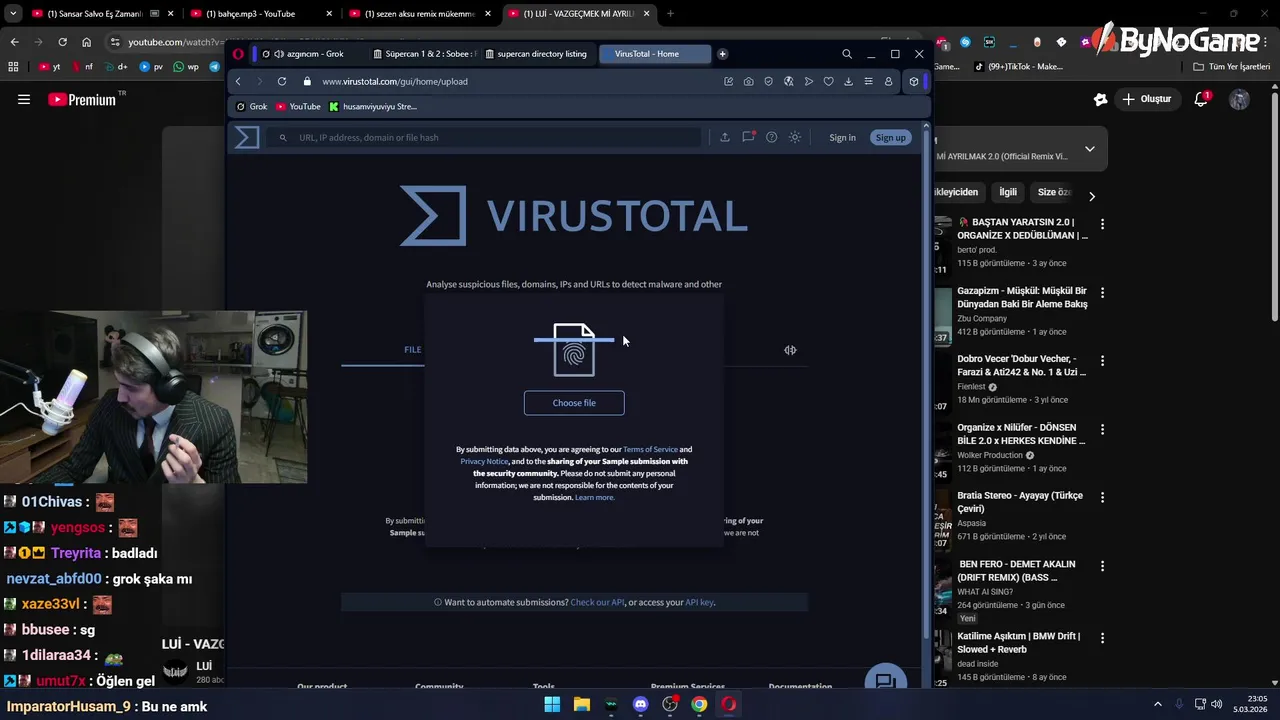Open BAŞTAN YARATSIN 2.0 video suggestion
Screen dimensions: 1280x720
(x=1022, y=228)
